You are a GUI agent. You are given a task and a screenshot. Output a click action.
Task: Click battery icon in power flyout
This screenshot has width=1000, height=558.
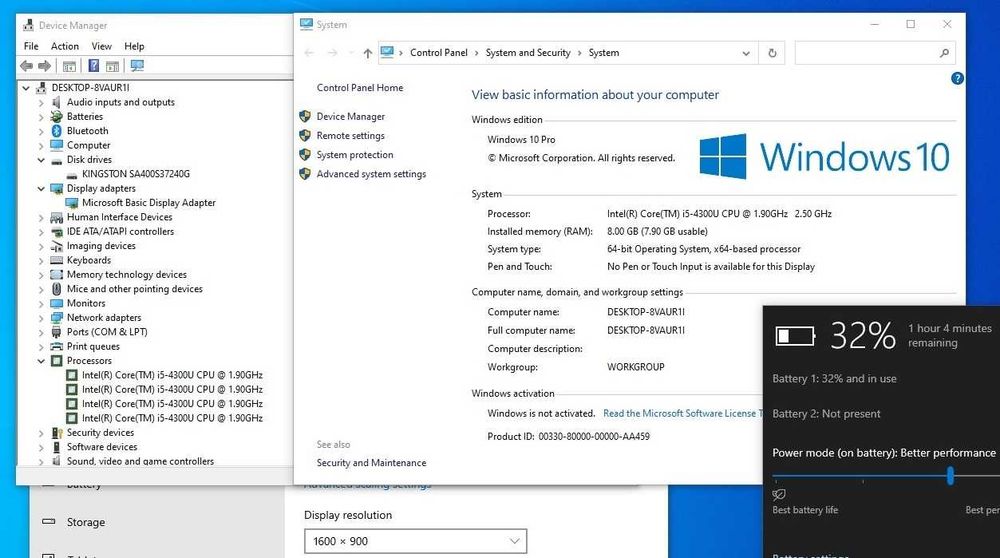pos(795,336)
